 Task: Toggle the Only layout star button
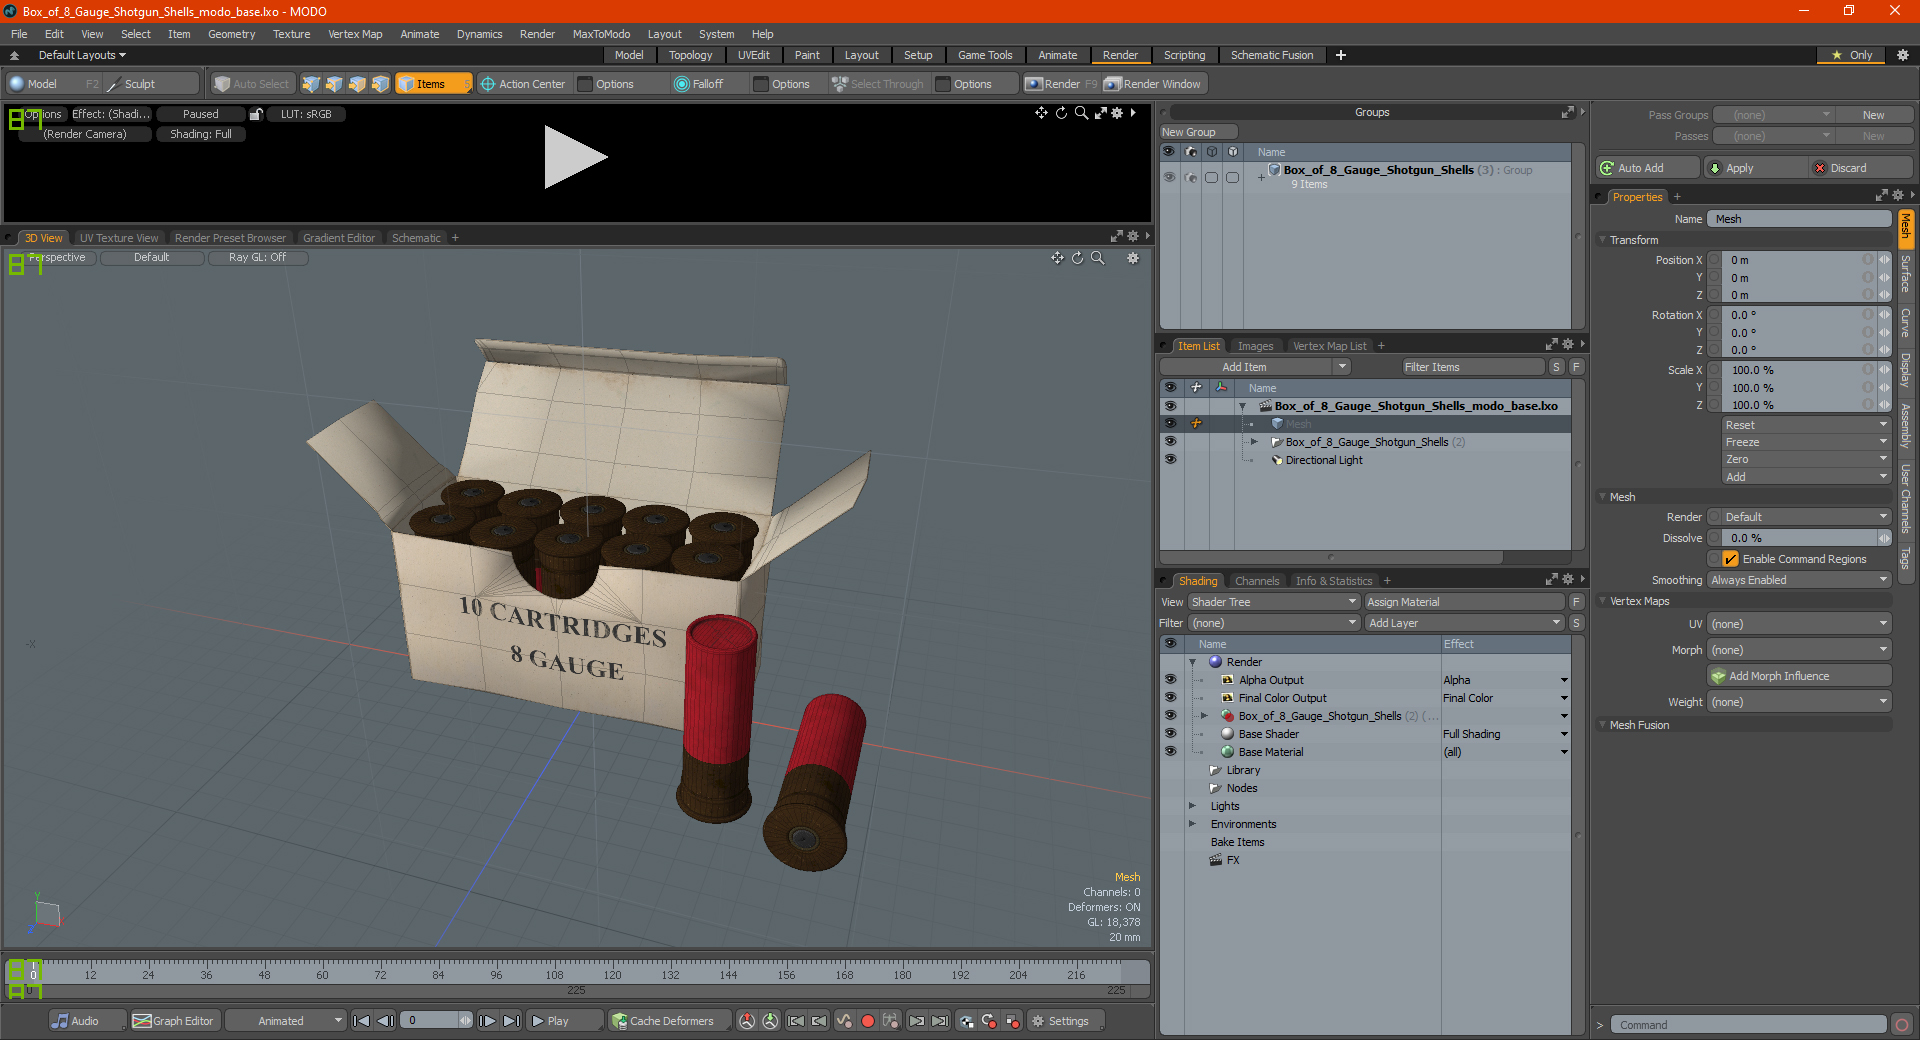point(1852,55)
